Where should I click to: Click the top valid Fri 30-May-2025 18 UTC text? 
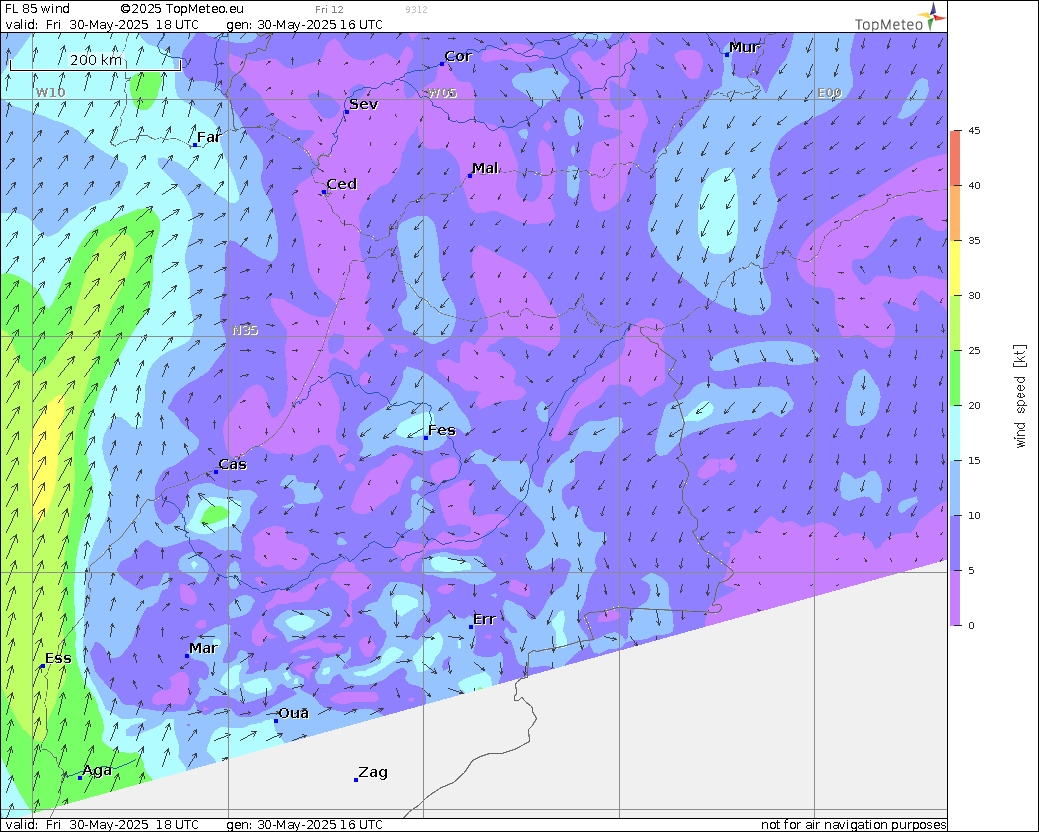click(x=101, y=25)
